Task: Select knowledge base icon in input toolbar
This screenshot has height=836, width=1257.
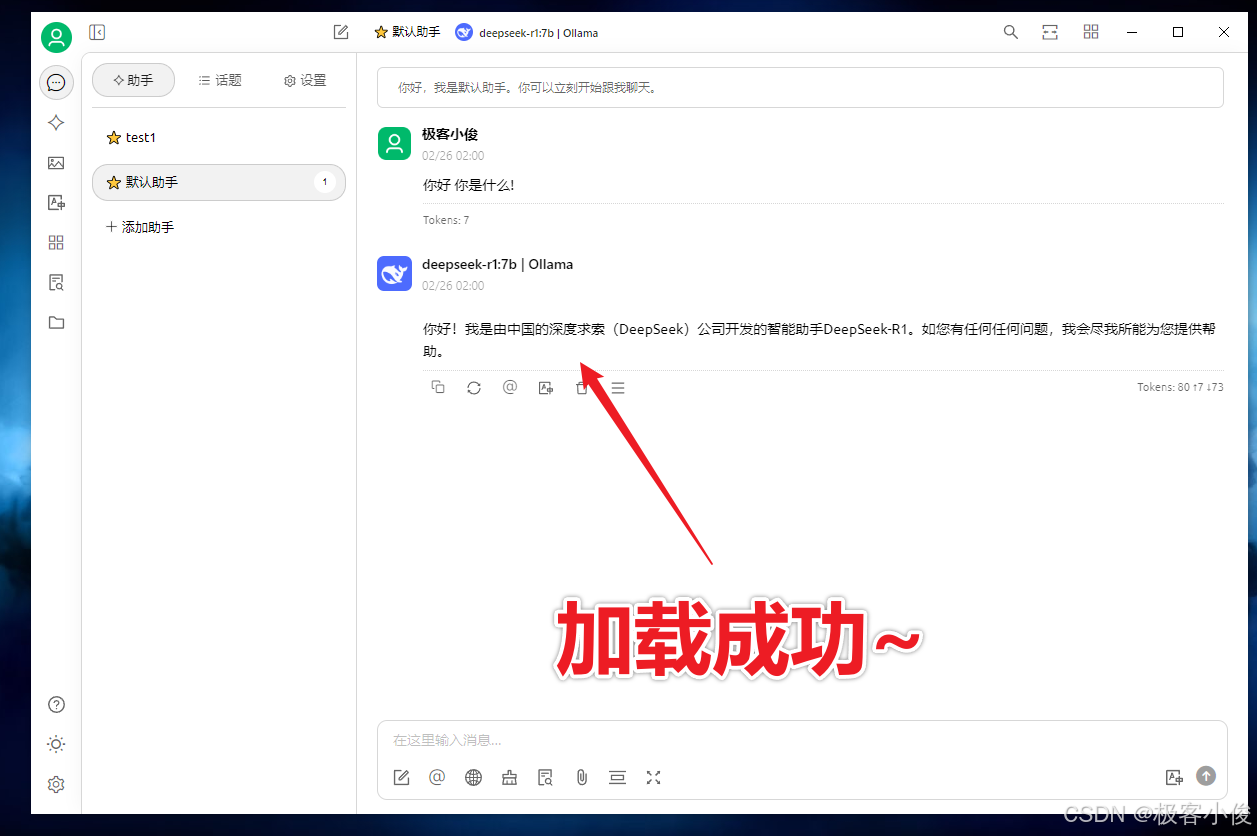Action: click(545, 777)
